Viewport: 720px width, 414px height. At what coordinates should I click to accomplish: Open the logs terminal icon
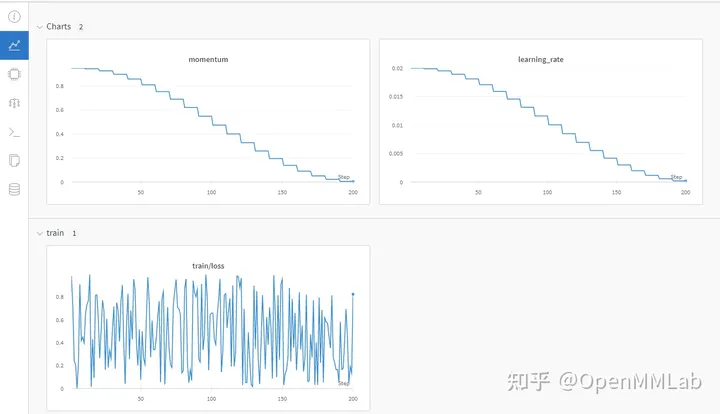14,132
